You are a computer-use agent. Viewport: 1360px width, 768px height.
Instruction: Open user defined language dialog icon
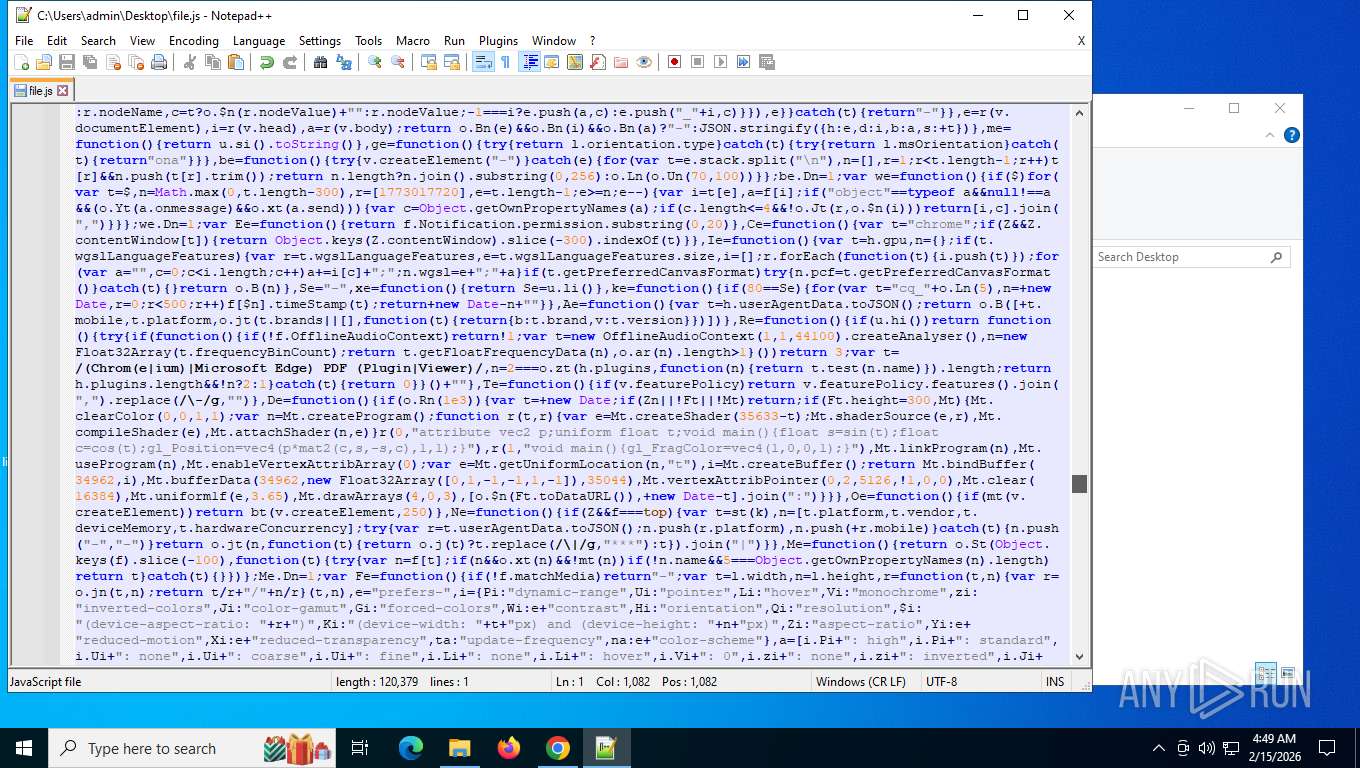point(552,62)
